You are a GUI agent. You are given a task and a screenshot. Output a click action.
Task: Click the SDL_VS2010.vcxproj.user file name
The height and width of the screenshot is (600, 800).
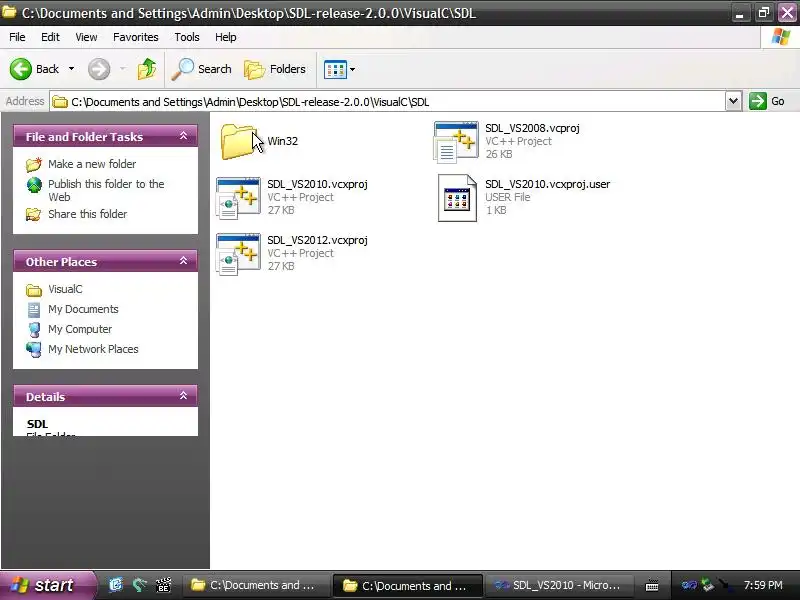pos(547,184)
